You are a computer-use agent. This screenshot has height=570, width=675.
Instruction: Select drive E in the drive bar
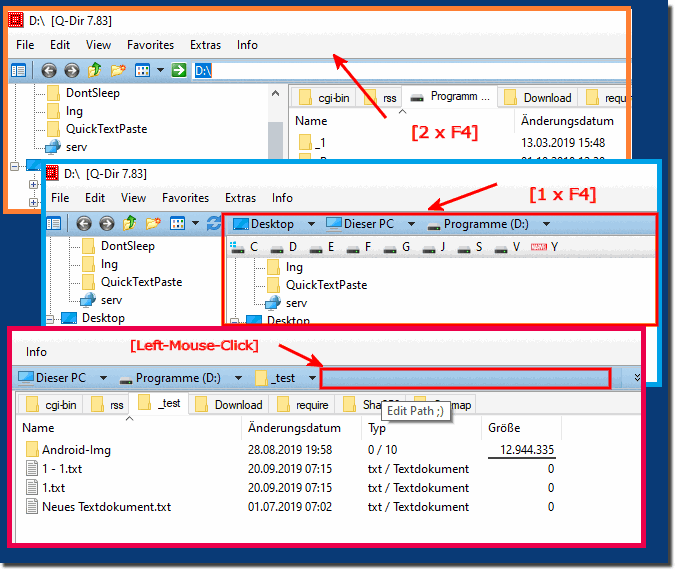322,247
